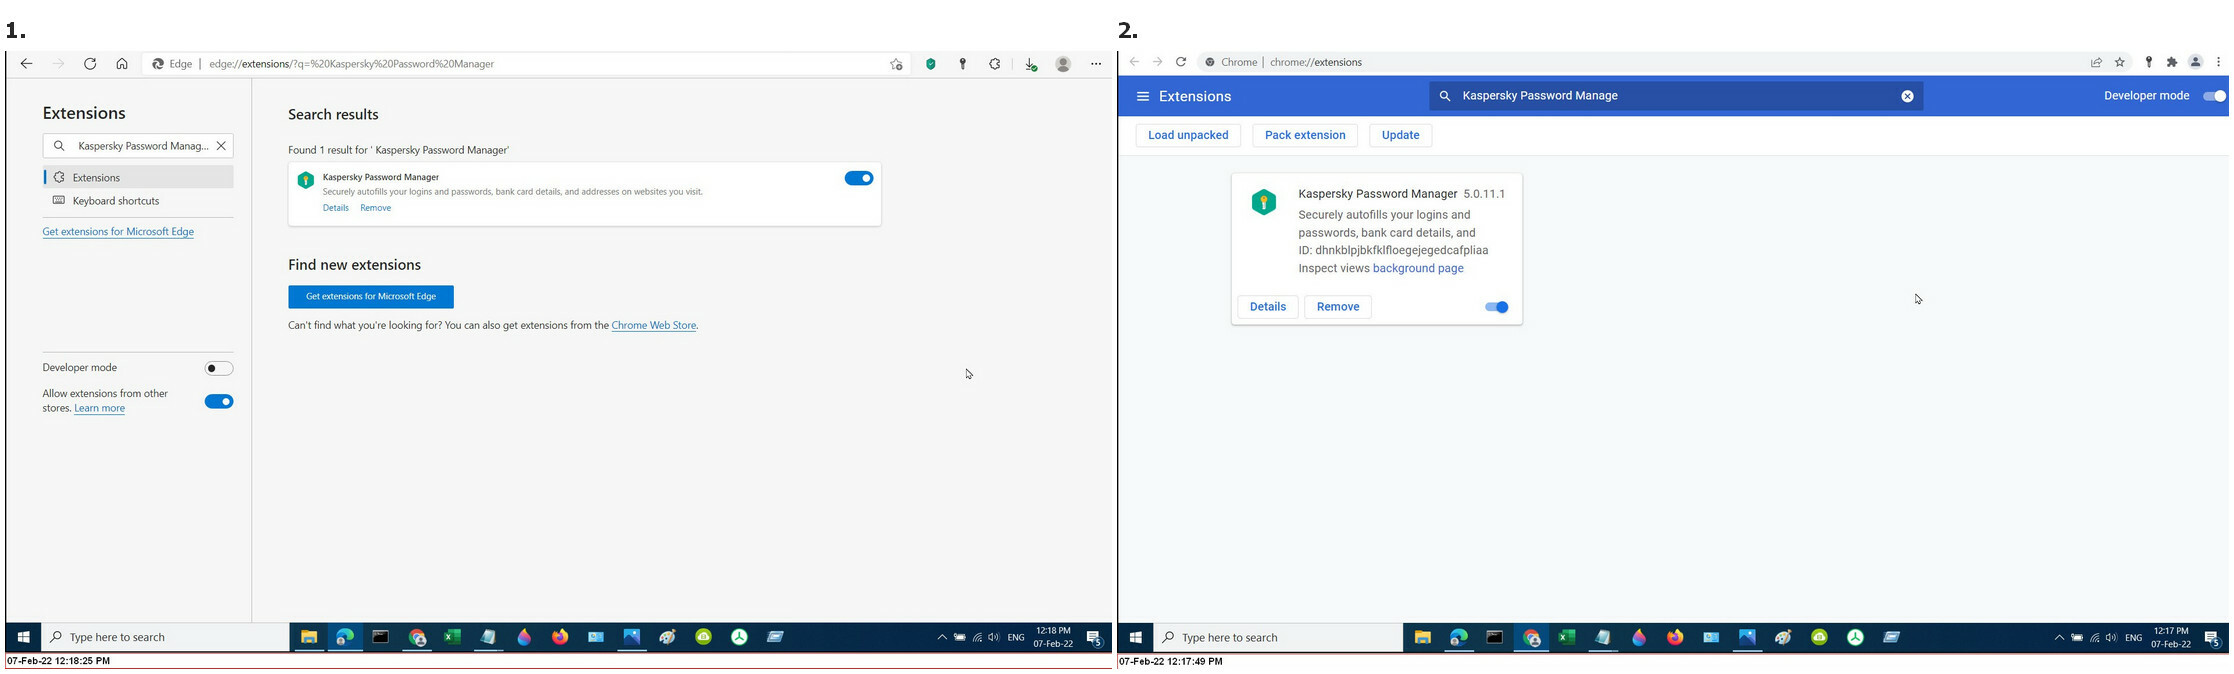Viewport: 2234px width, 674px height.
Task: Open the key-shaped password manager icon in Chrome toolbar
Action: pos(2149,62)
